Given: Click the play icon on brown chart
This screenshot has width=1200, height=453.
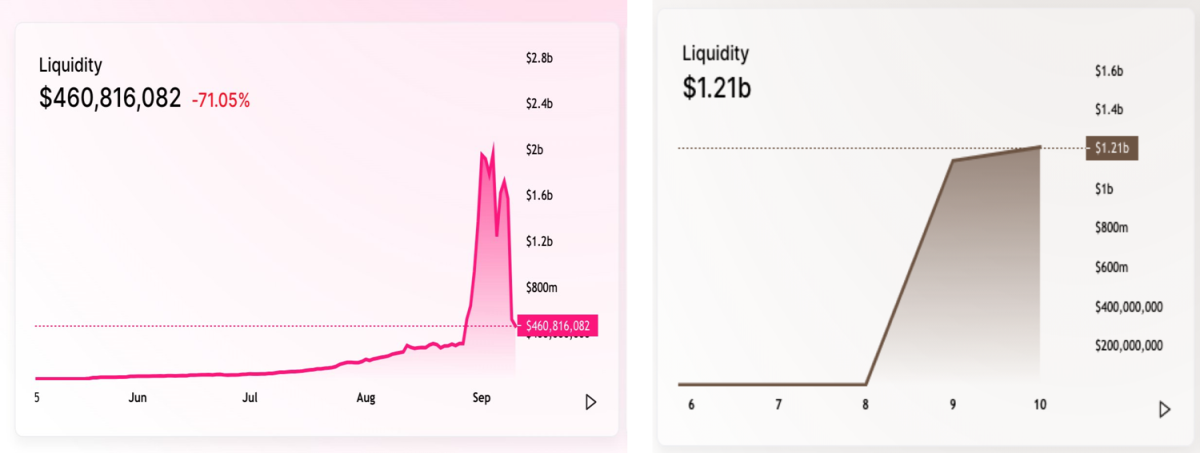Looking at the screenshot, I should (x=1164, y=409).
